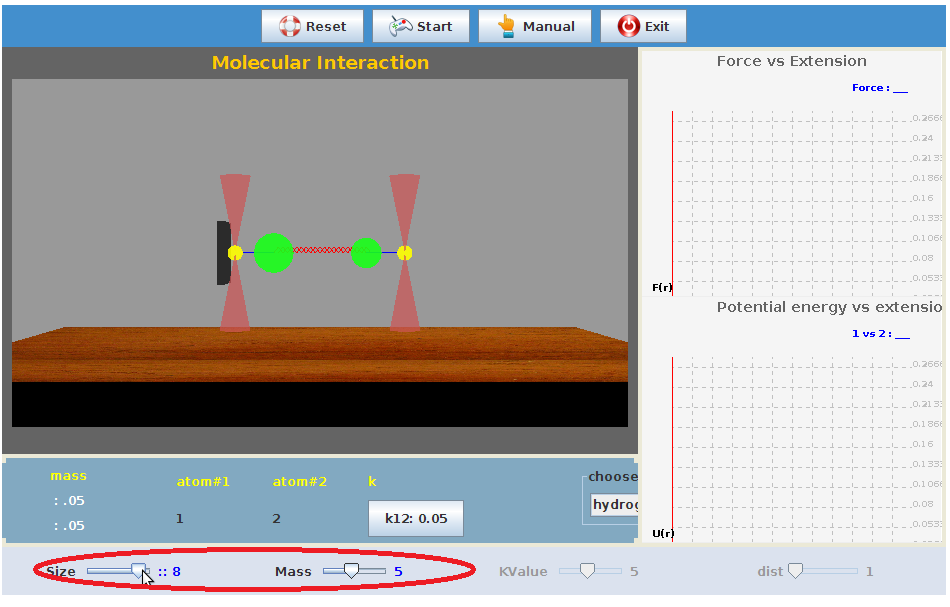Click the red power icon on Exit
Image resolution: width=950 pixels, height=607 pixels.
[x=629, y=27]
